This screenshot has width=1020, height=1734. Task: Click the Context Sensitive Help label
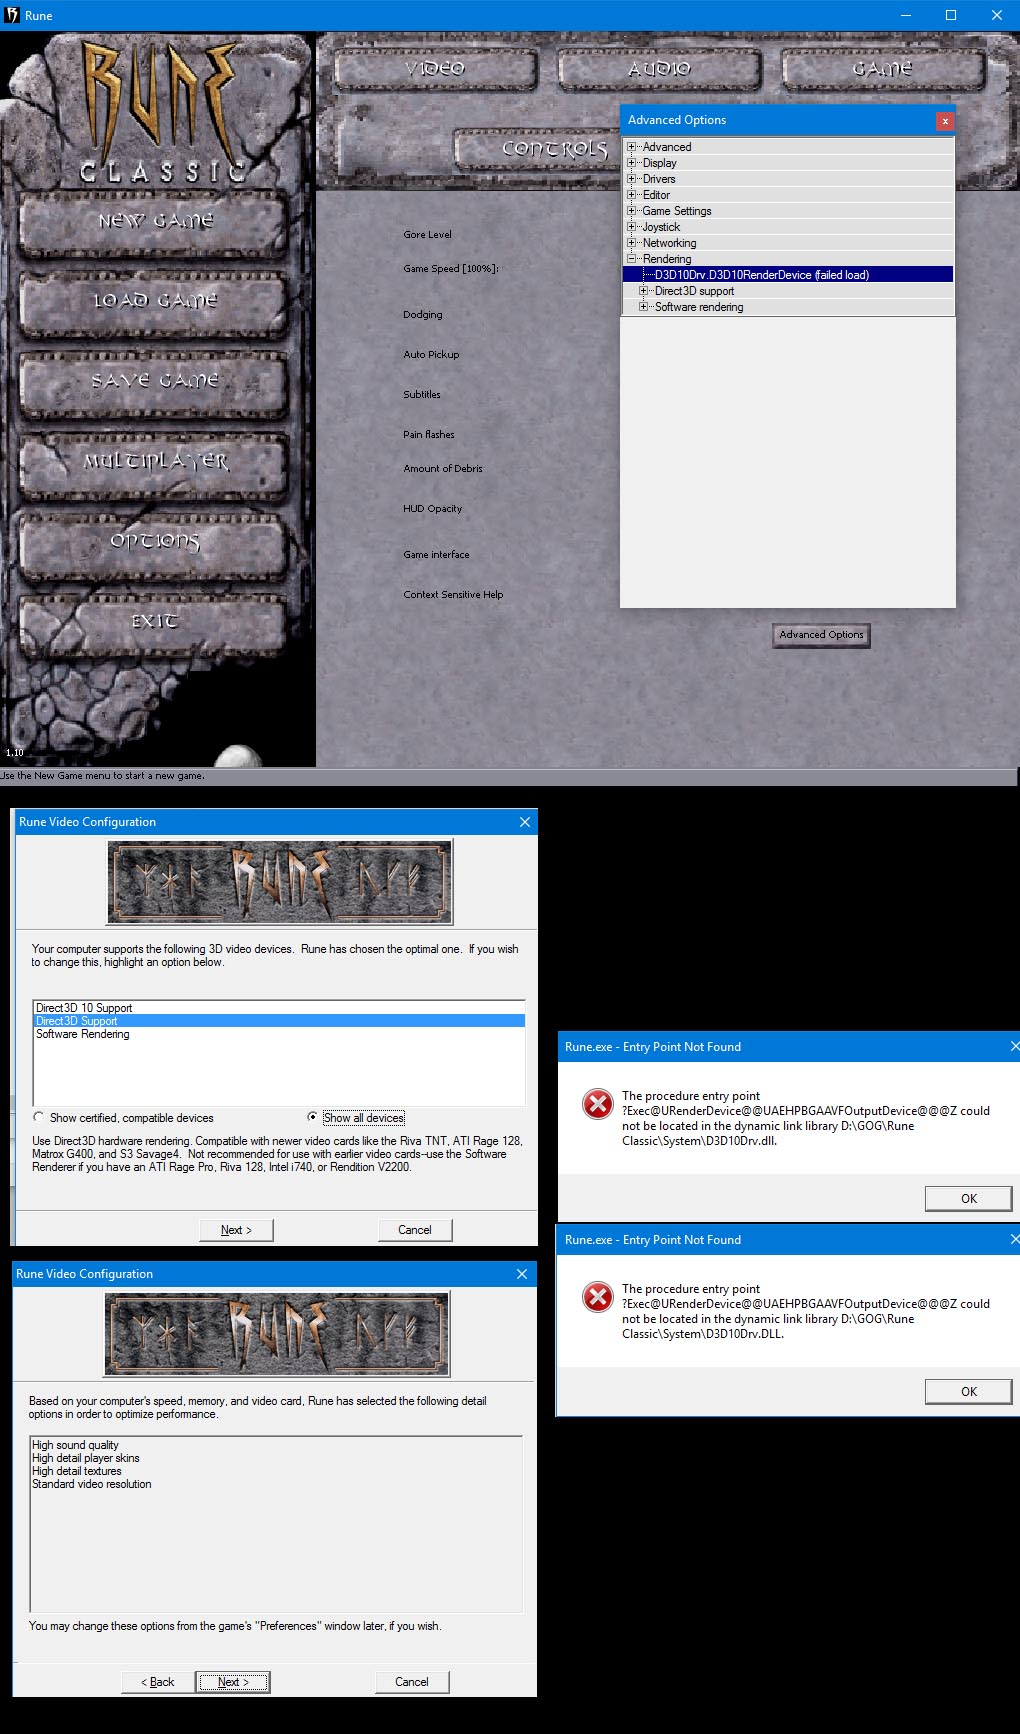point(453,594)
